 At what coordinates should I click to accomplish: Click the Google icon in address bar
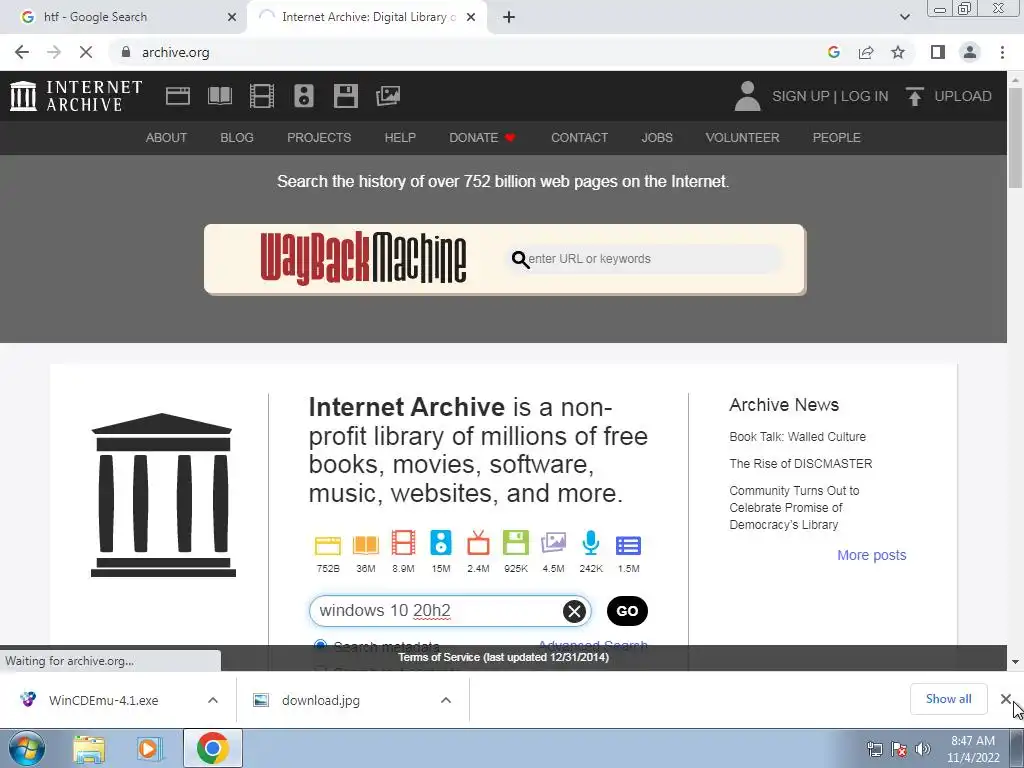834,52
